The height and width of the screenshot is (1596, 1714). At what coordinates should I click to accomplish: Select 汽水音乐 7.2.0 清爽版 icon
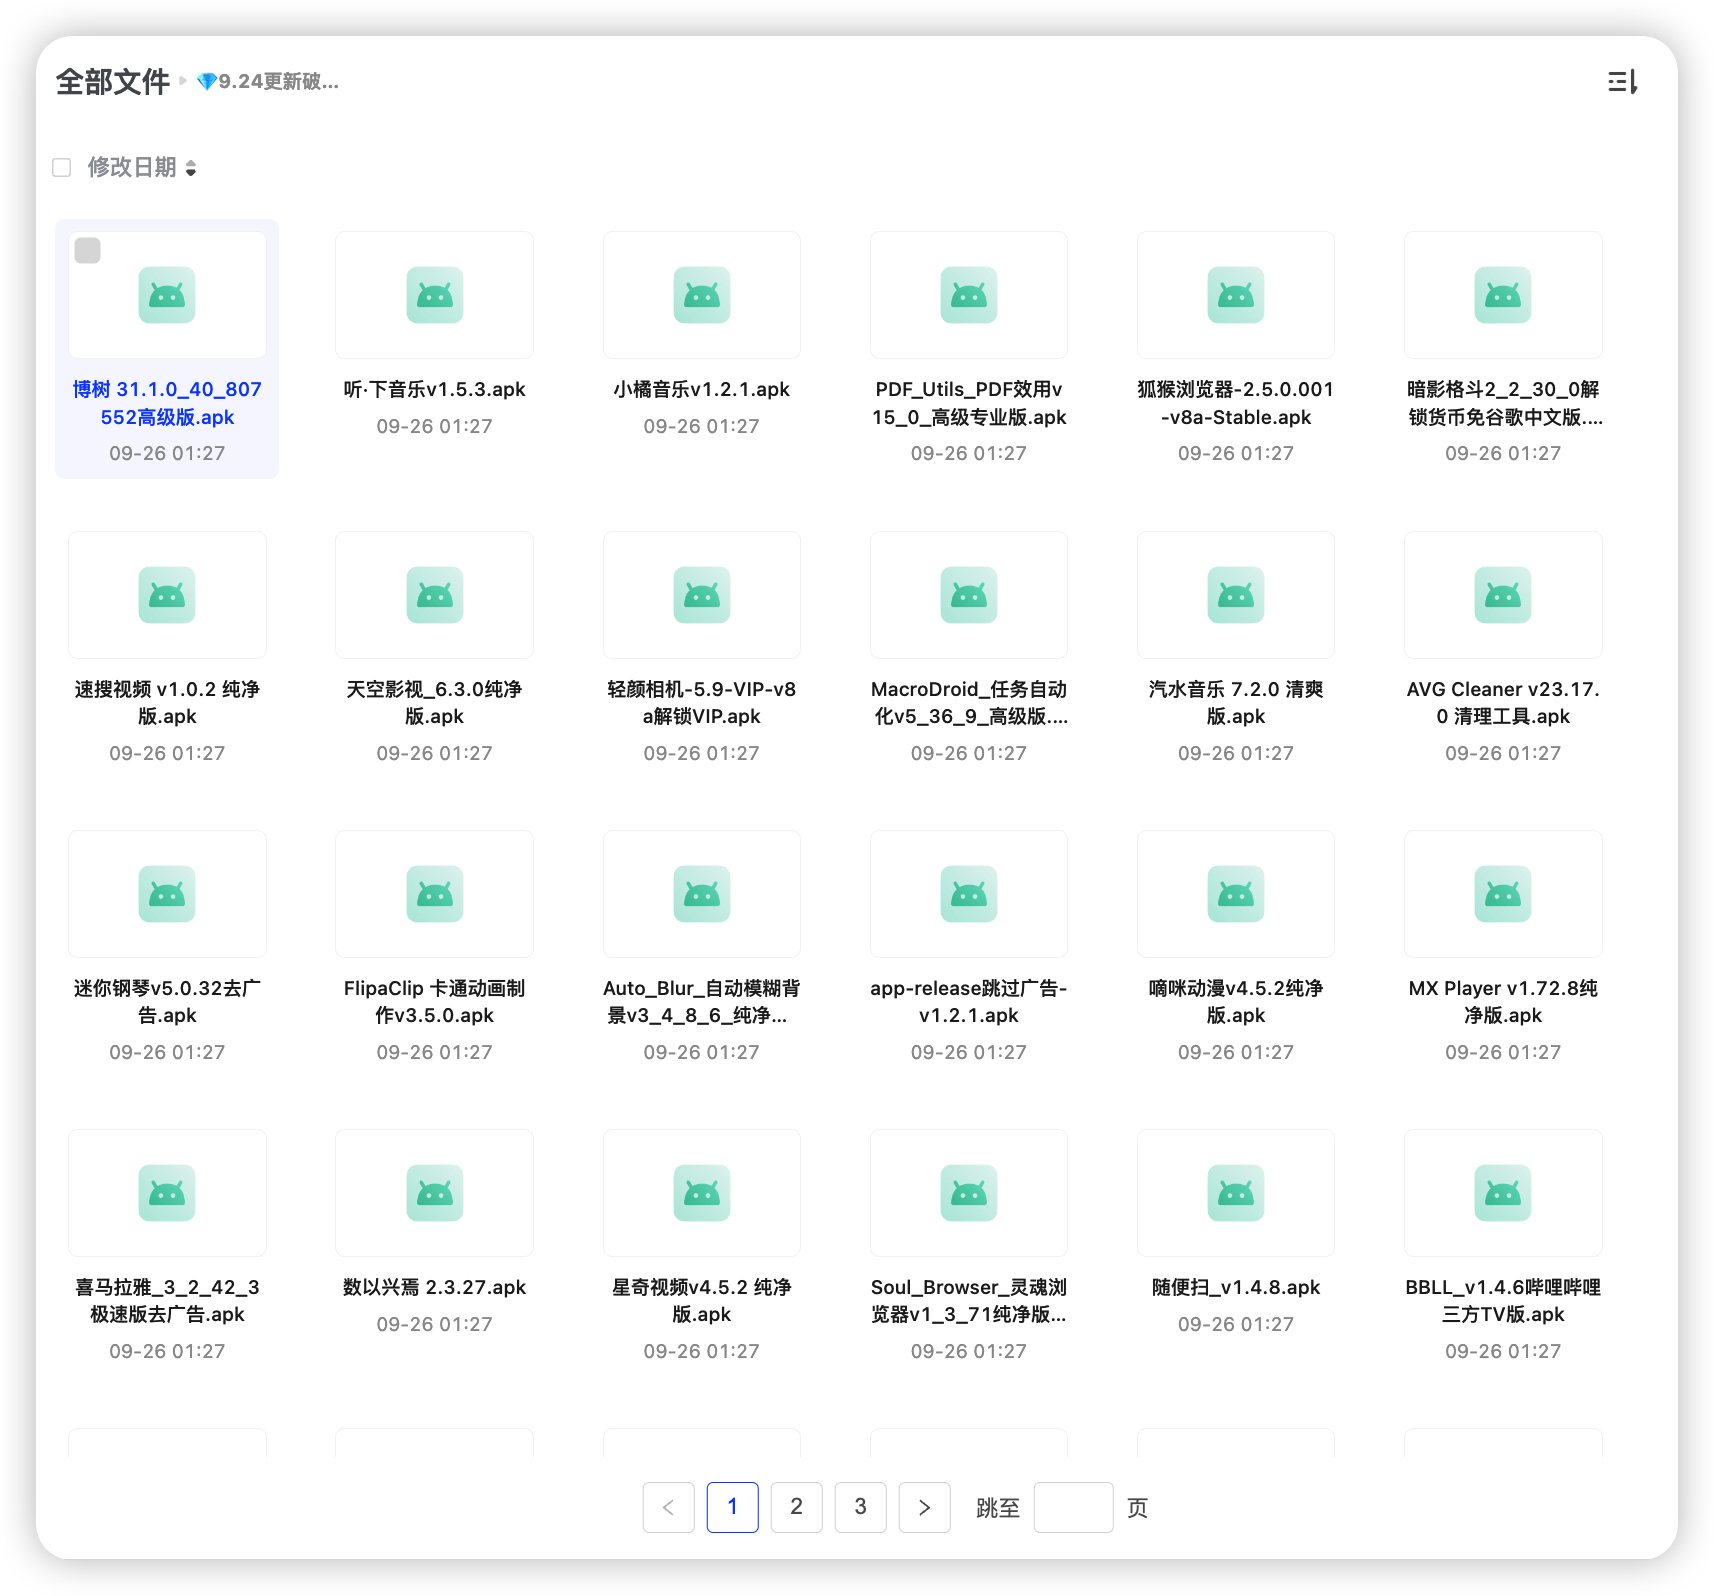coord(1236,595)
